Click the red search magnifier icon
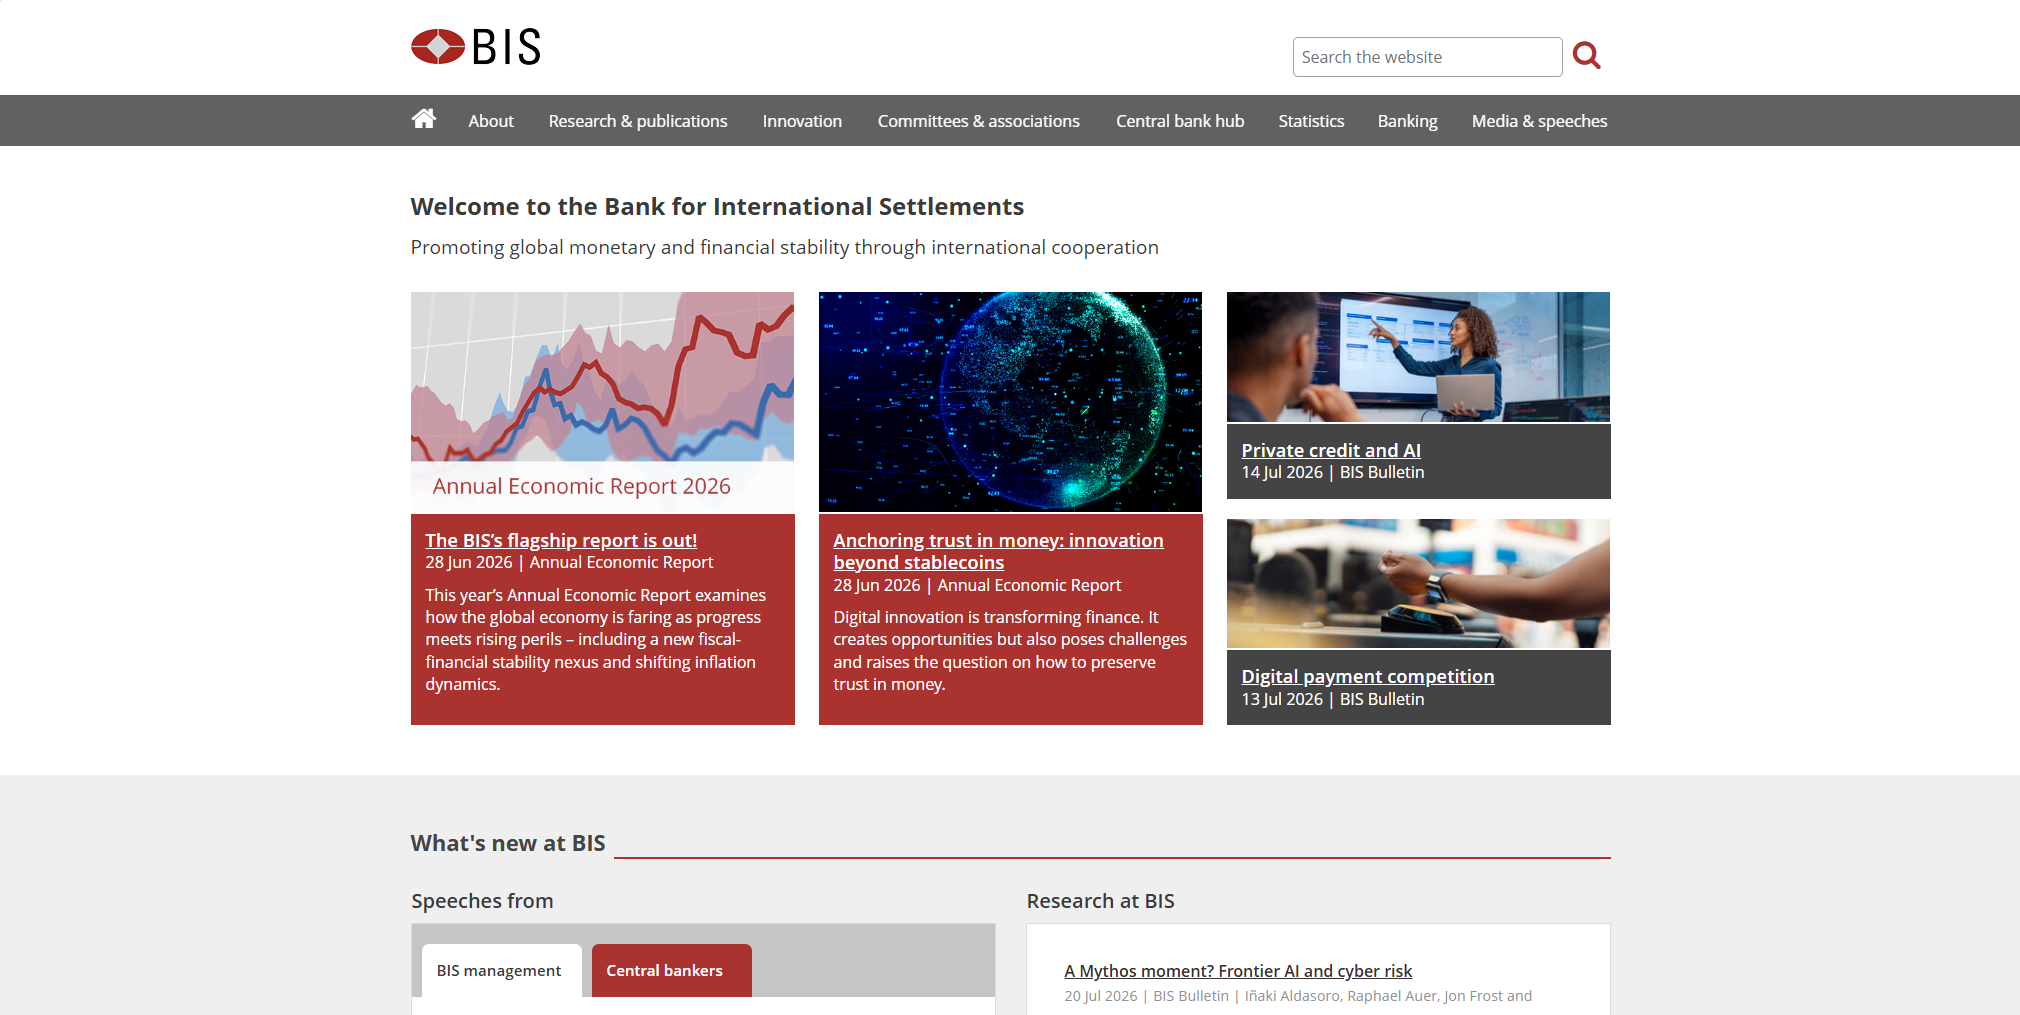 1586,56
